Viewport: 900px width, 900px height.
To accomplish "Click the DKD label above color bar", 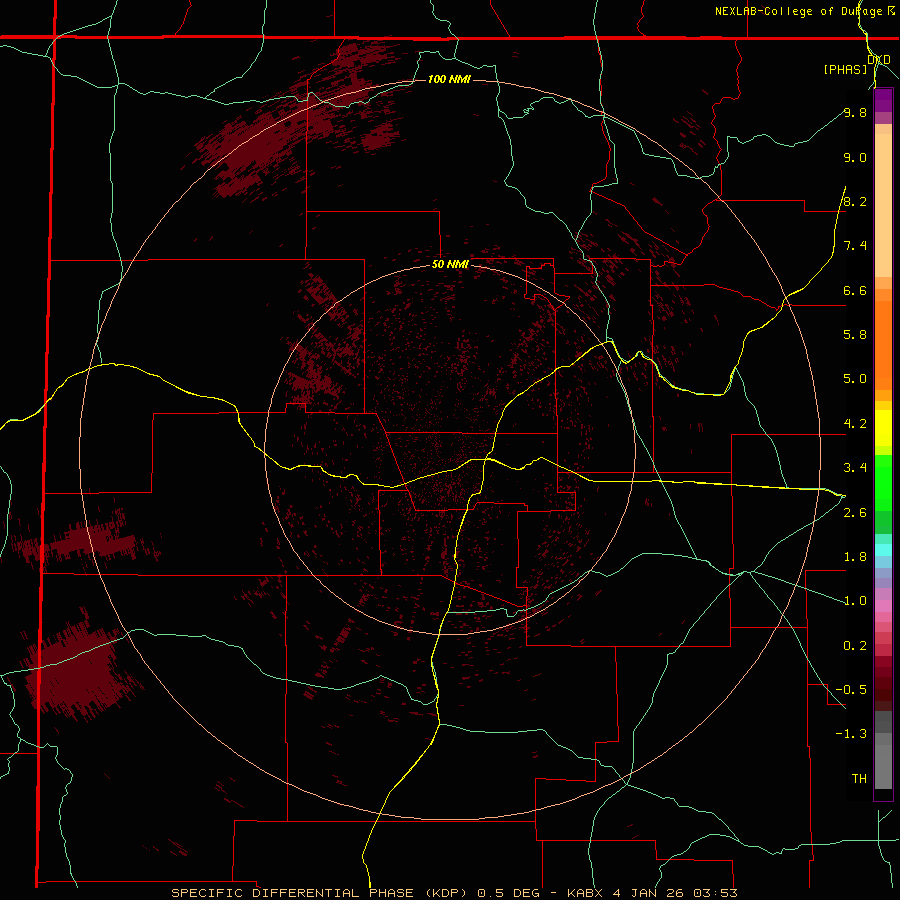I will coord(879,60).
